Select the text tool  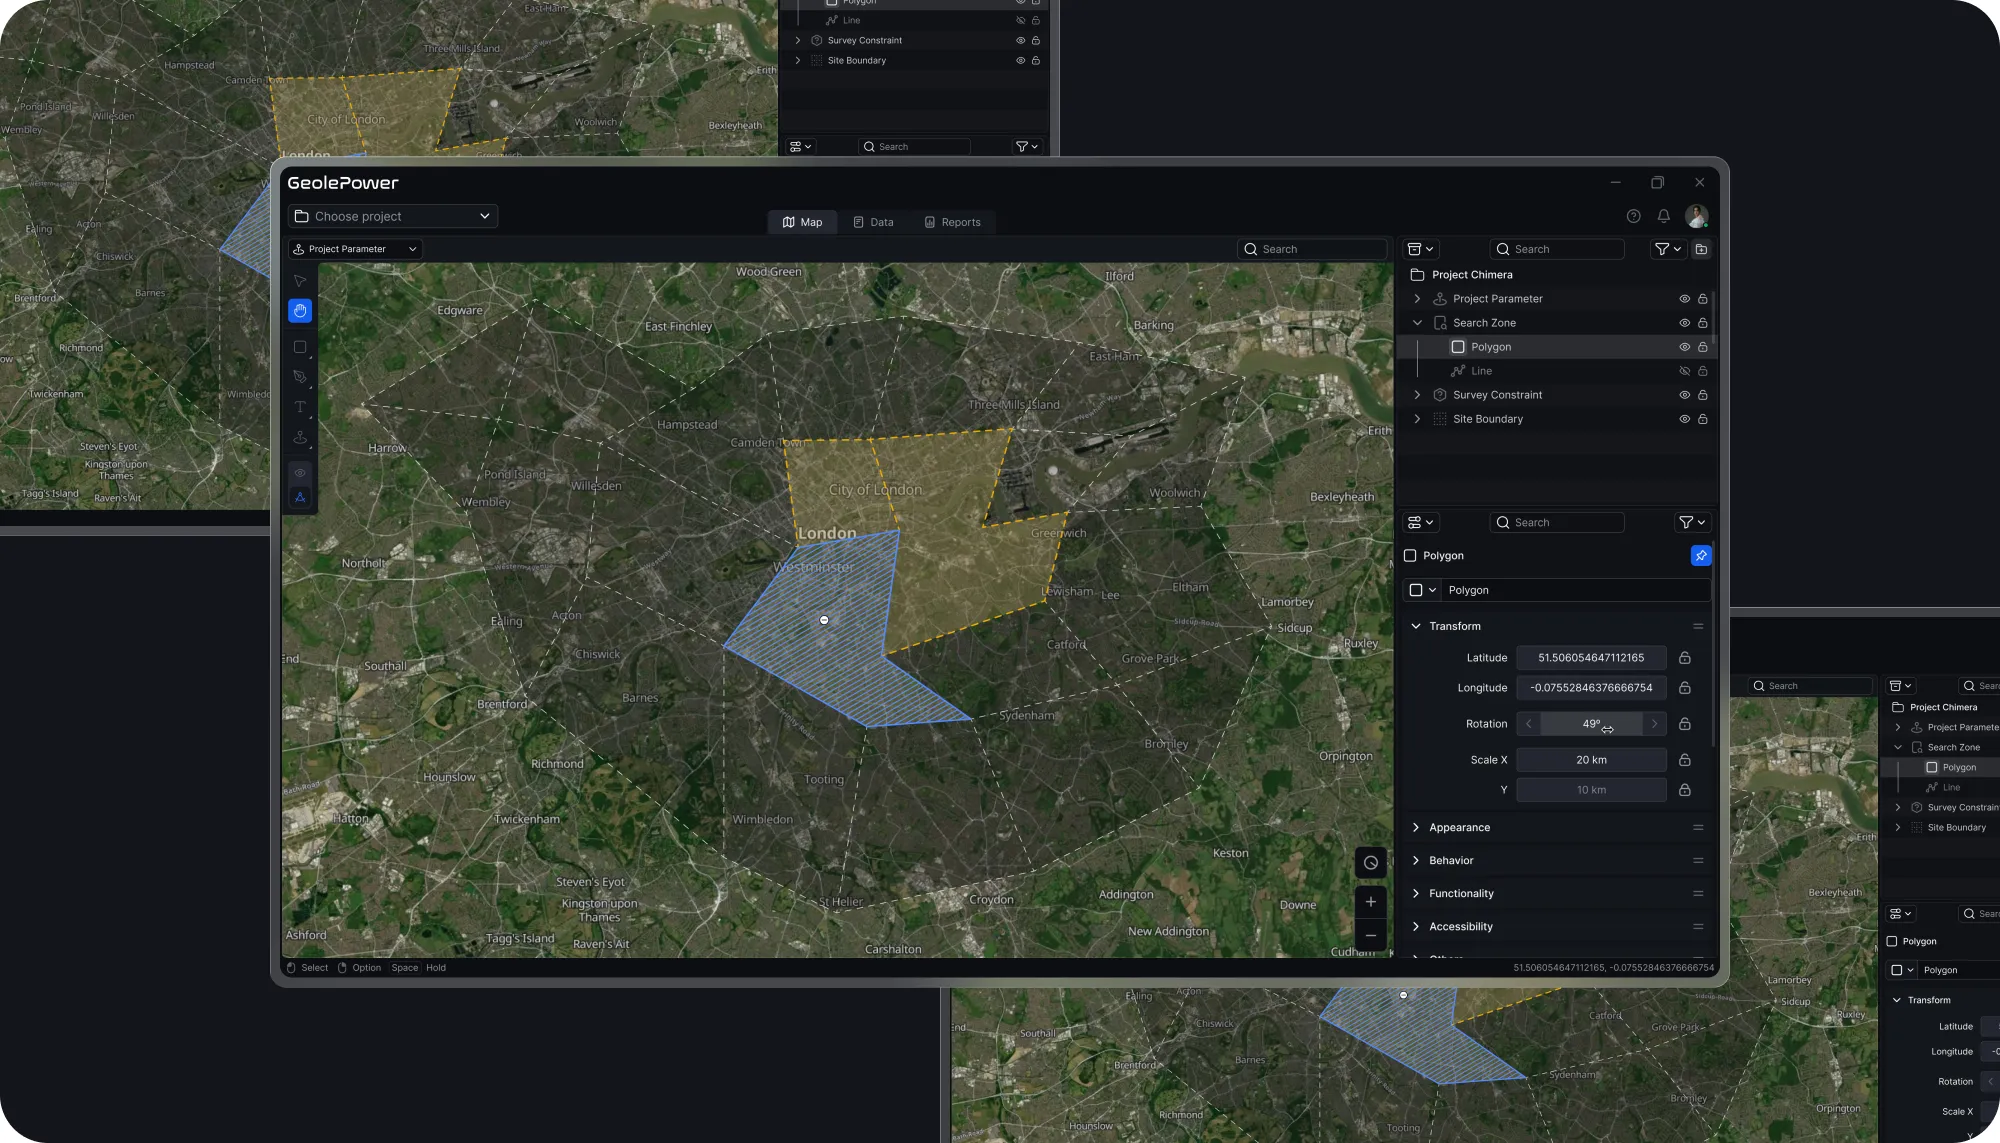click(300, 407)
